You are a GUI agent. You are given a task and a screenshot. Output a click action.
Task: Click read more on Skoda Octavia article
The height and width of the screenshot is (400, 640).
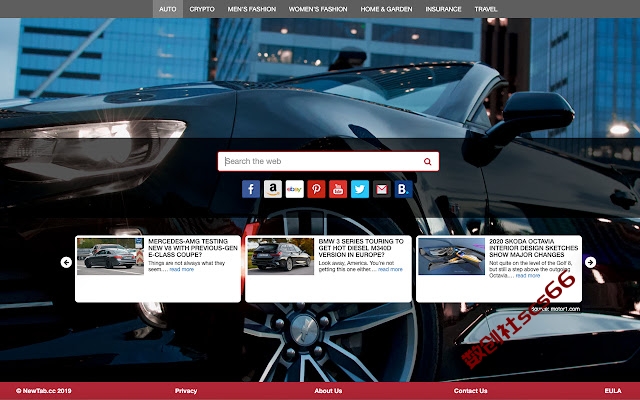coord(528,276)
